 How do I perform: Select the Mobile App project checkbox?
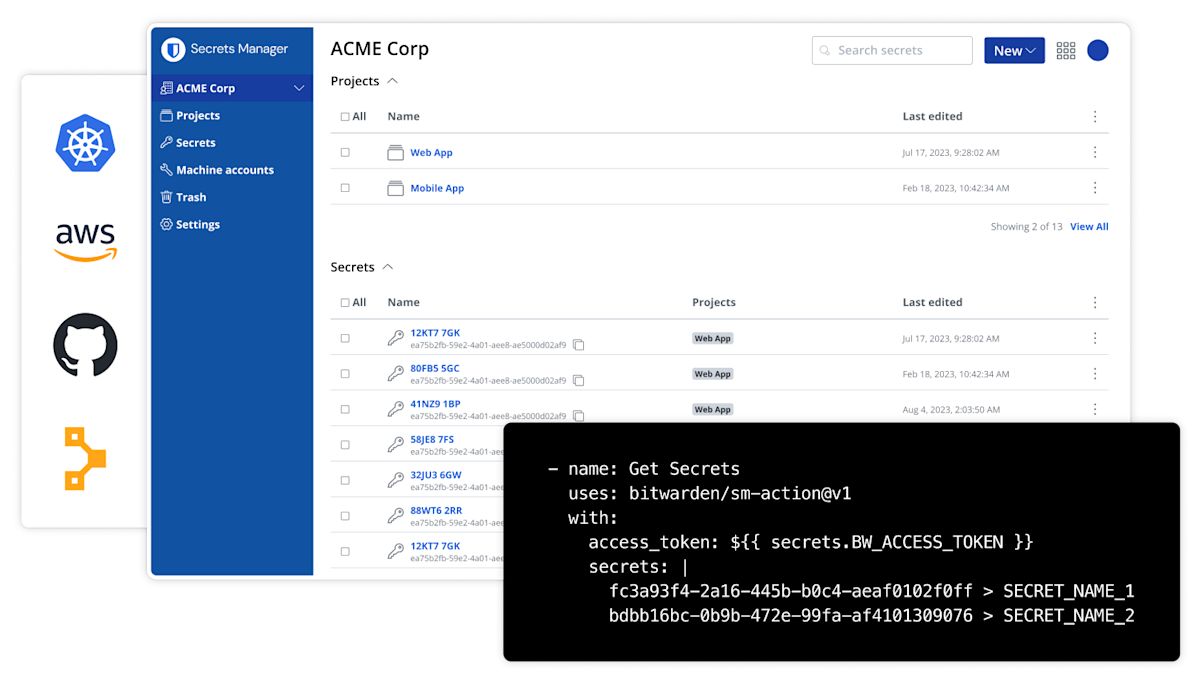tap(345, 188)
